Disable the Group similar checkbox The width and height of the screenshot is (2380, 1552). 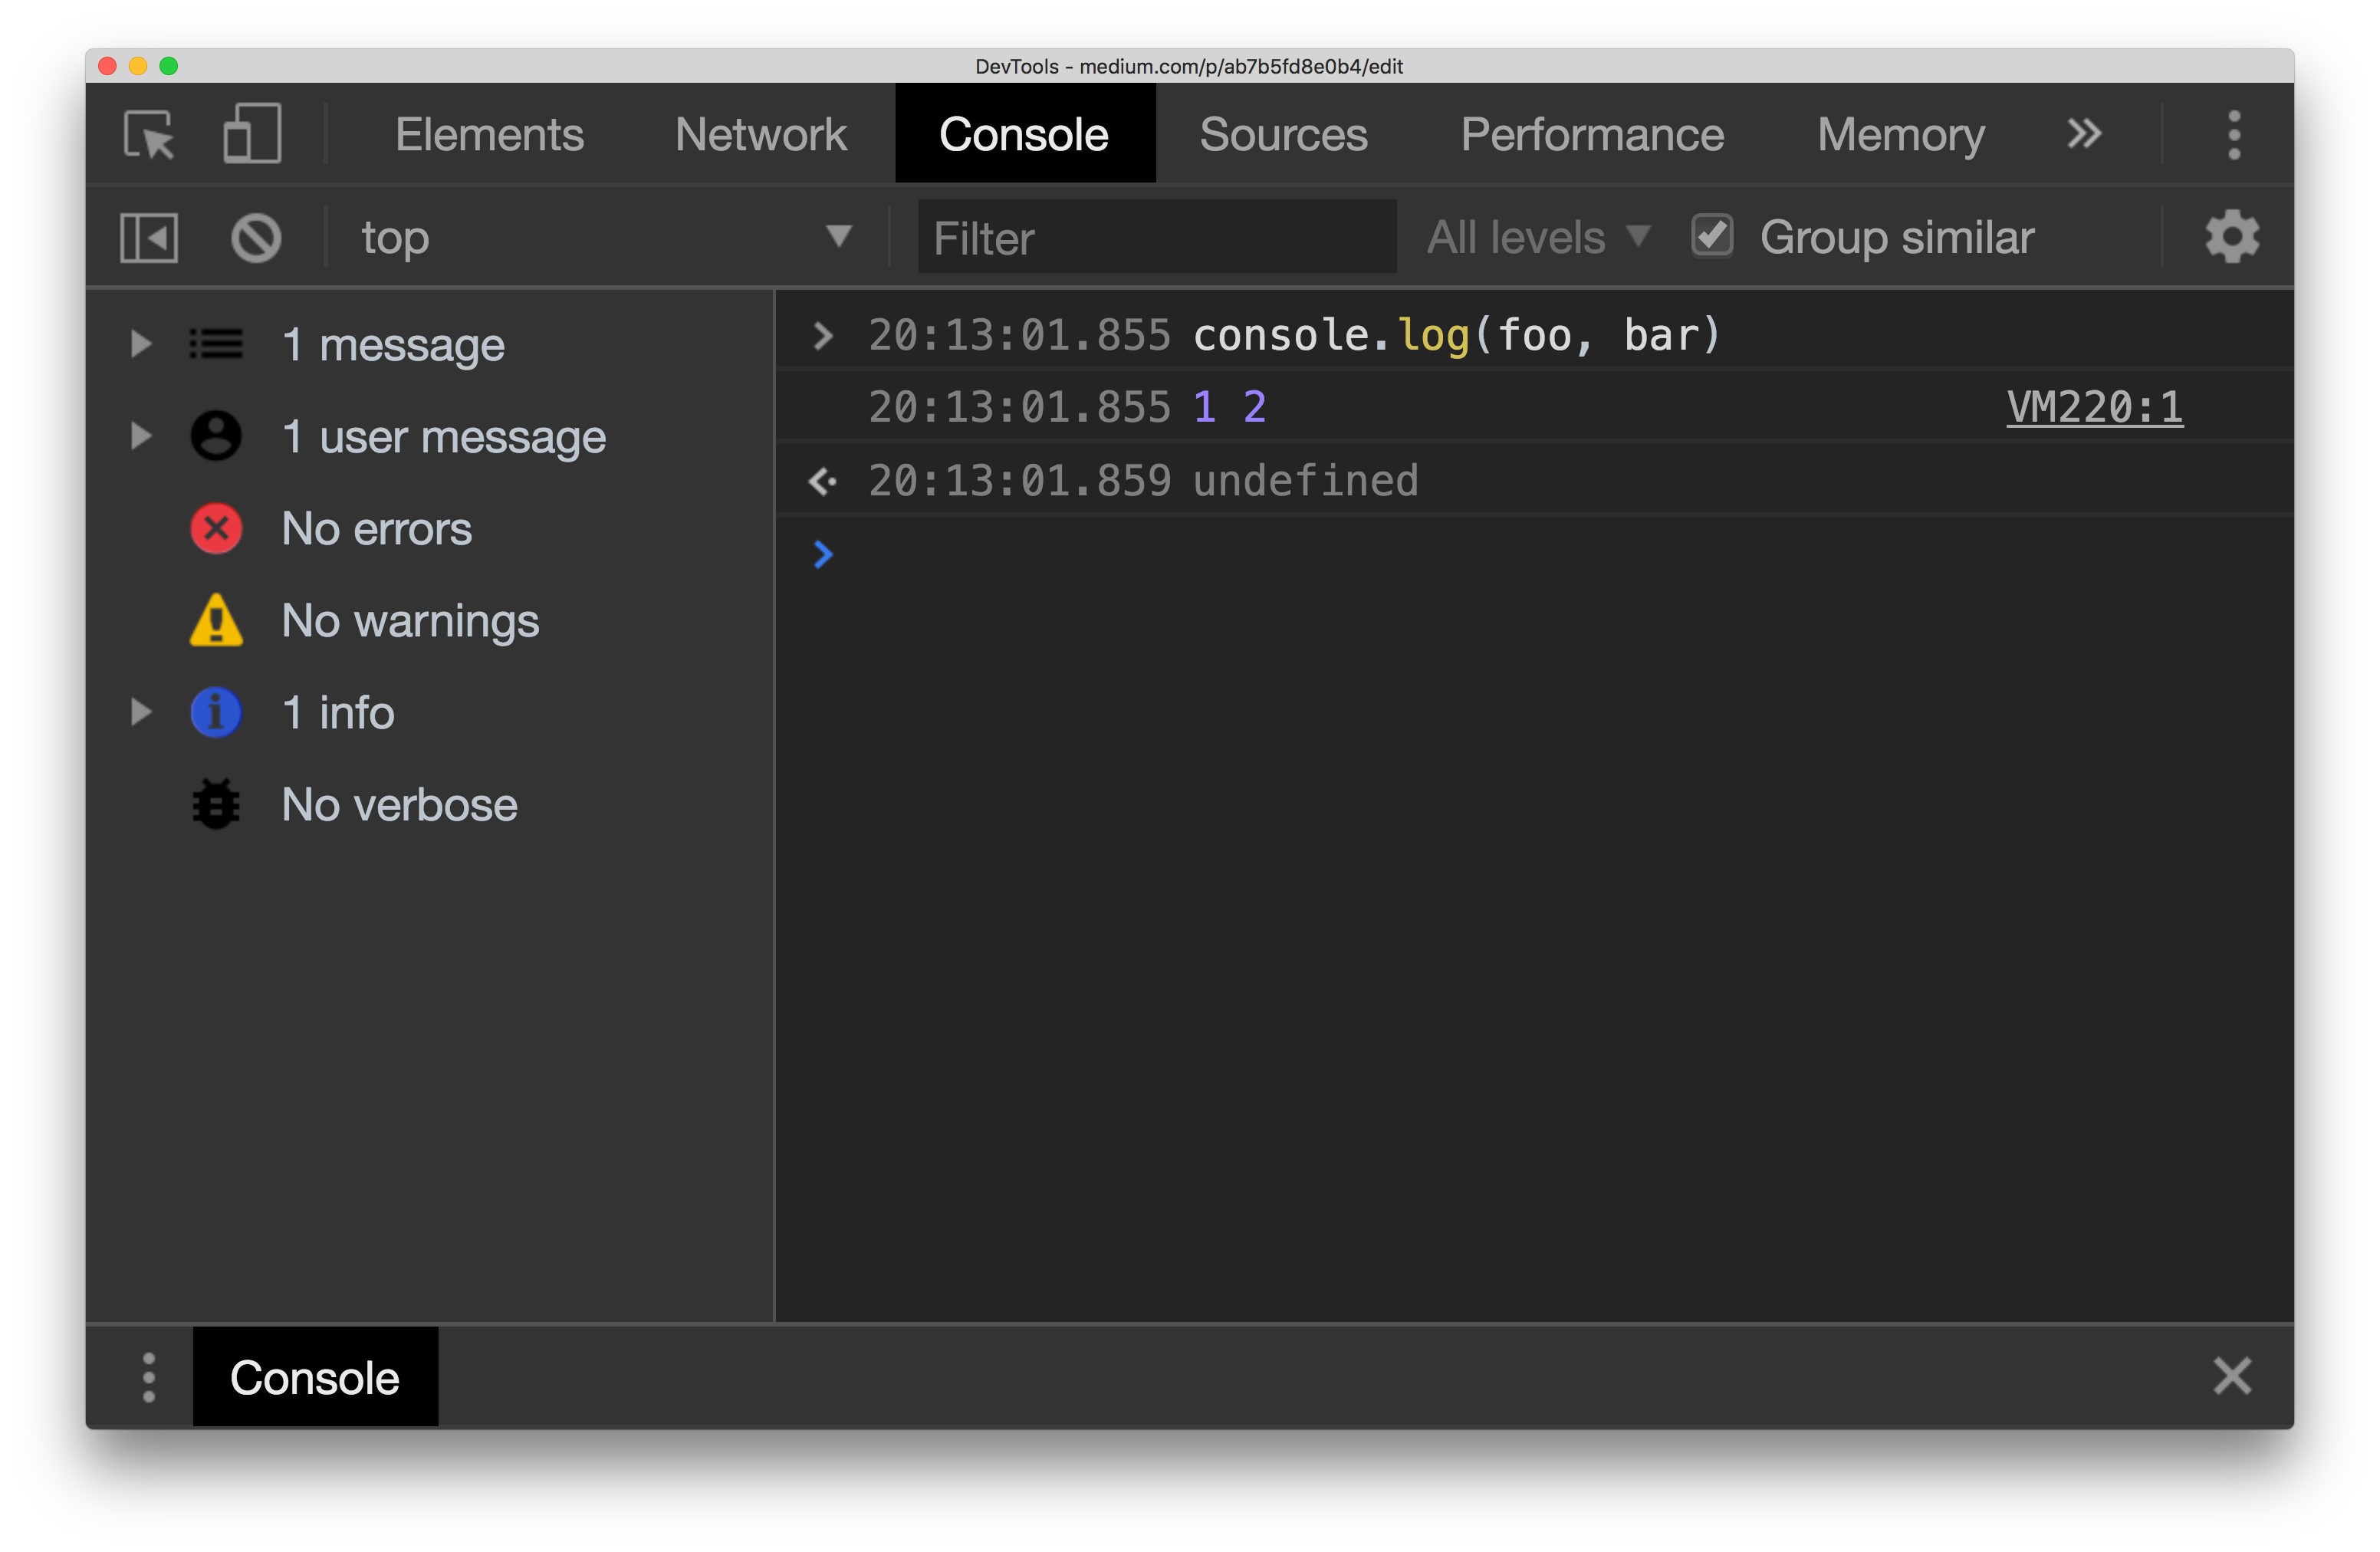[x=1712, y=235]
